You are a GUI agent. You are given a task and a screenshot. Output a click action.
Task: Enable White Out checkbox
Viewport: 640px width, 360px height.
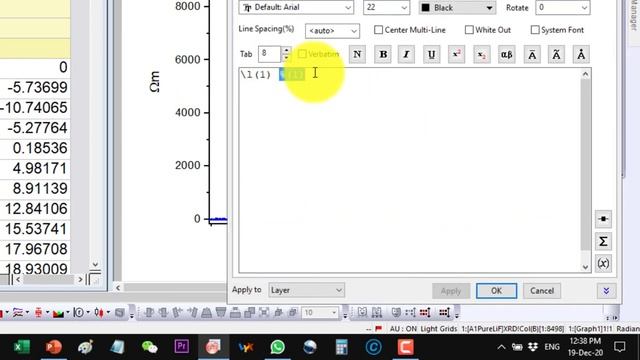(x=469, y=30)
